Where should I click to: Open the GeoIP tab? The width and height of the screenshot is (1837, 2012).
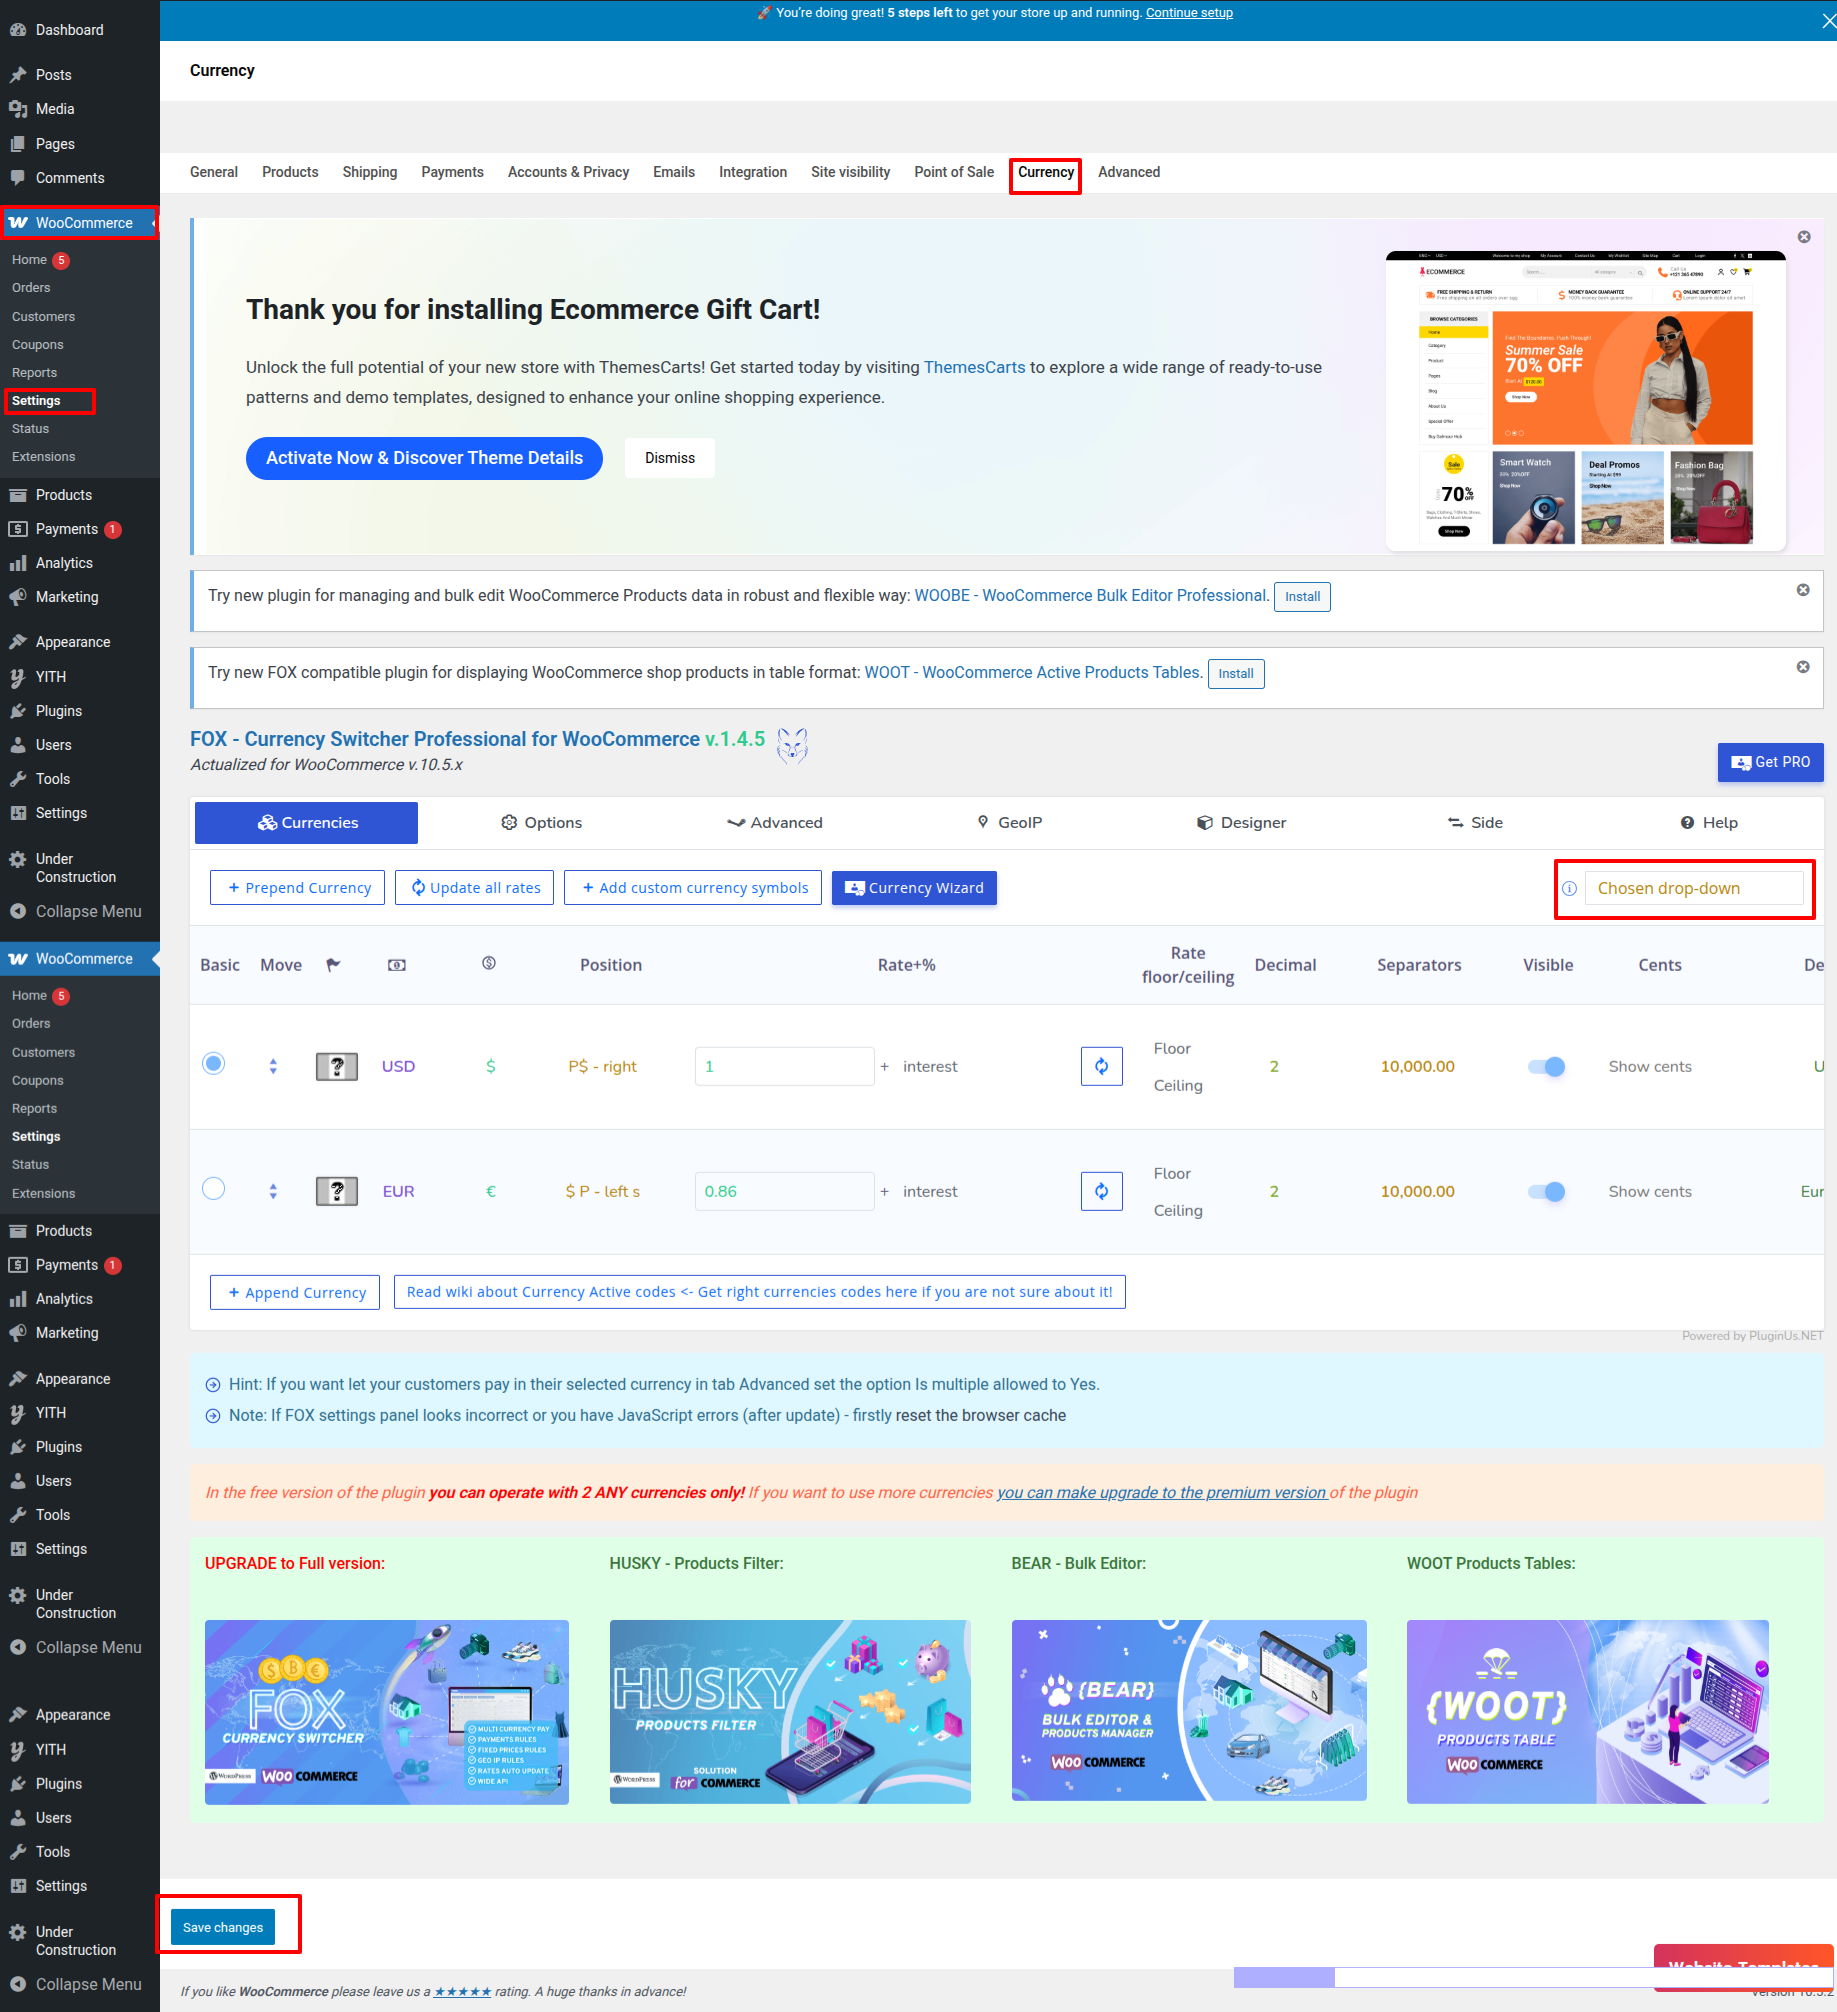tap(1009, 823)
